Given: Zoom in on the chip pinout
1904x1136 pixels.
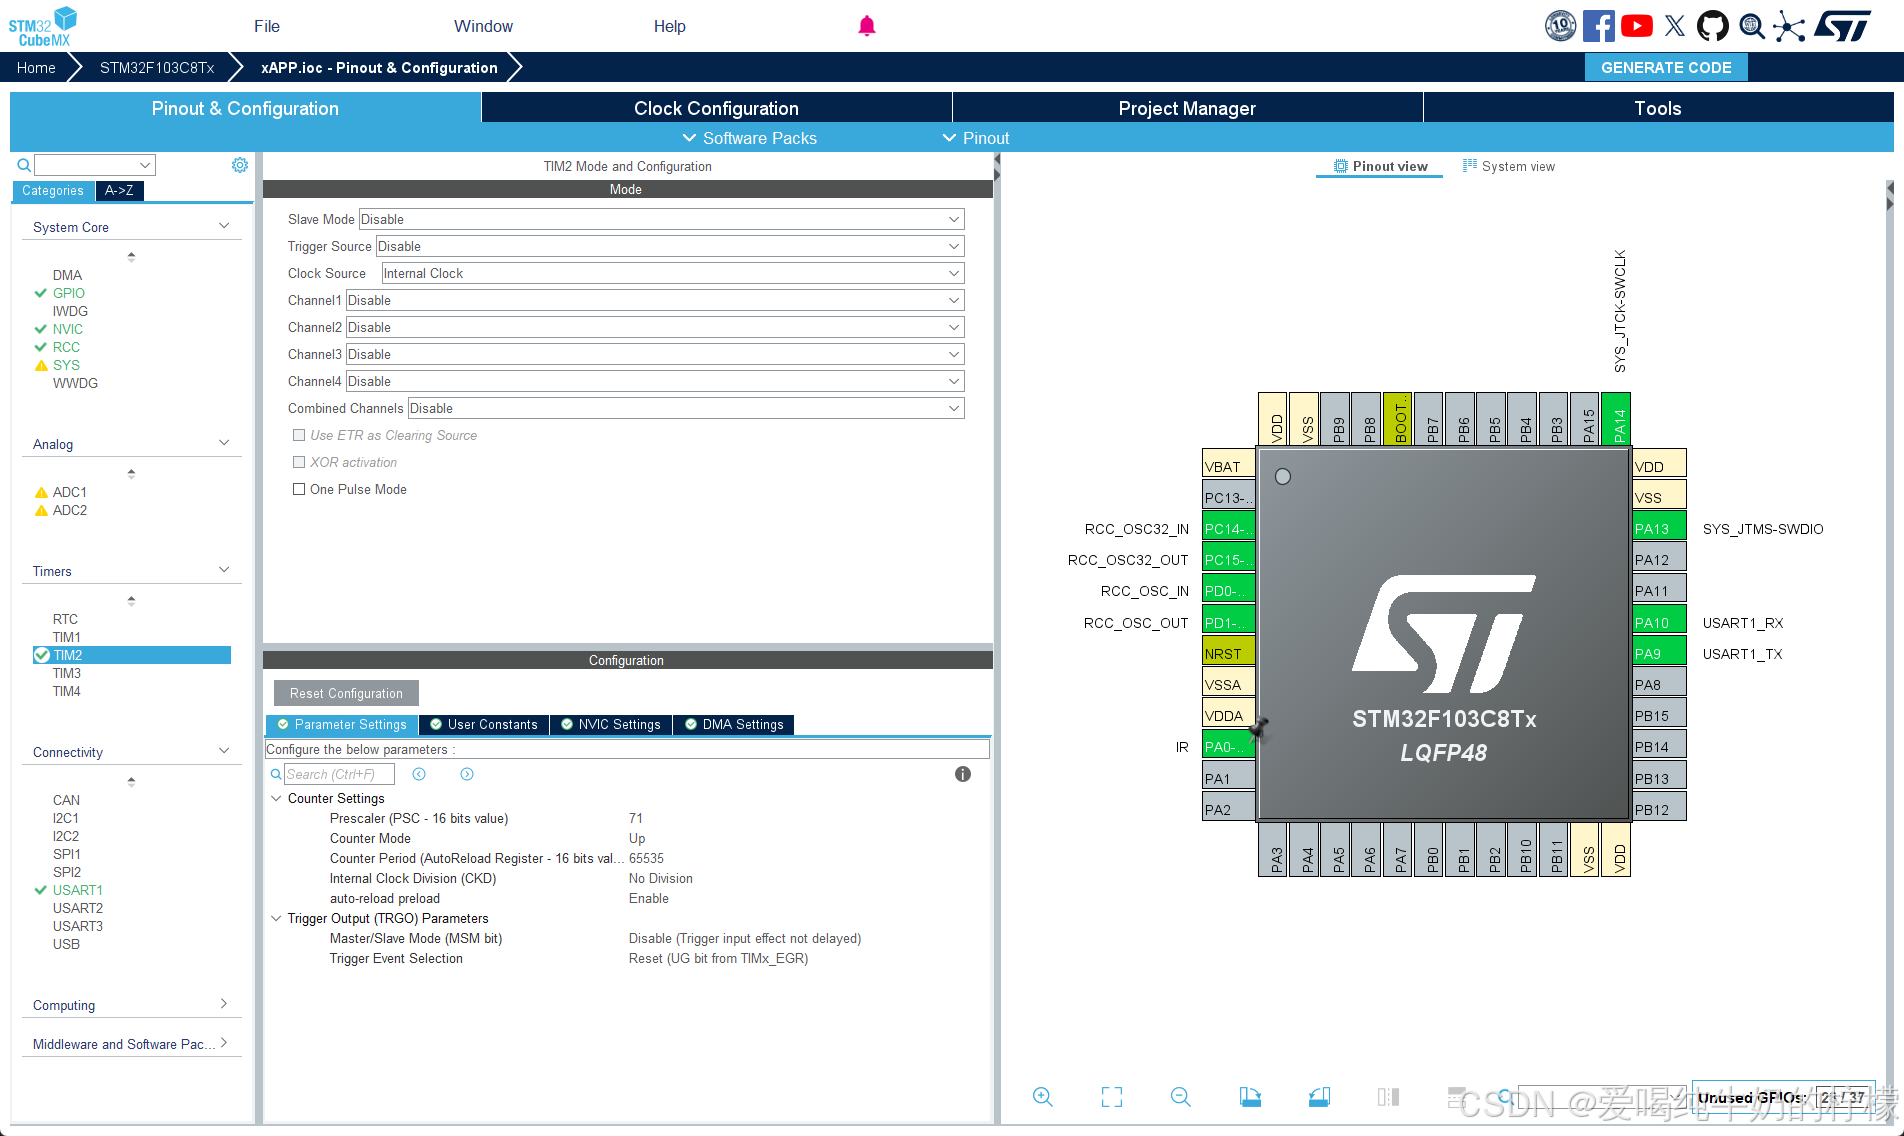Looking at the screenshot, I should pos(1042,1097).
